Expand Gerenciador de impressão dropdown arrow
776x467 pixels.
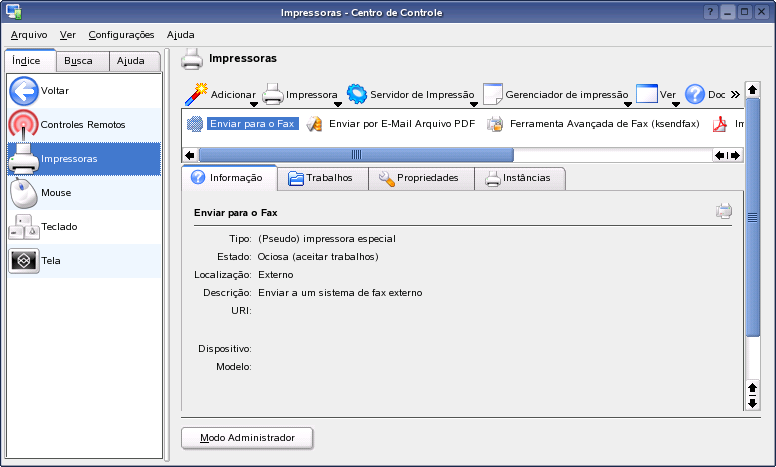click(x=628, y=104)
